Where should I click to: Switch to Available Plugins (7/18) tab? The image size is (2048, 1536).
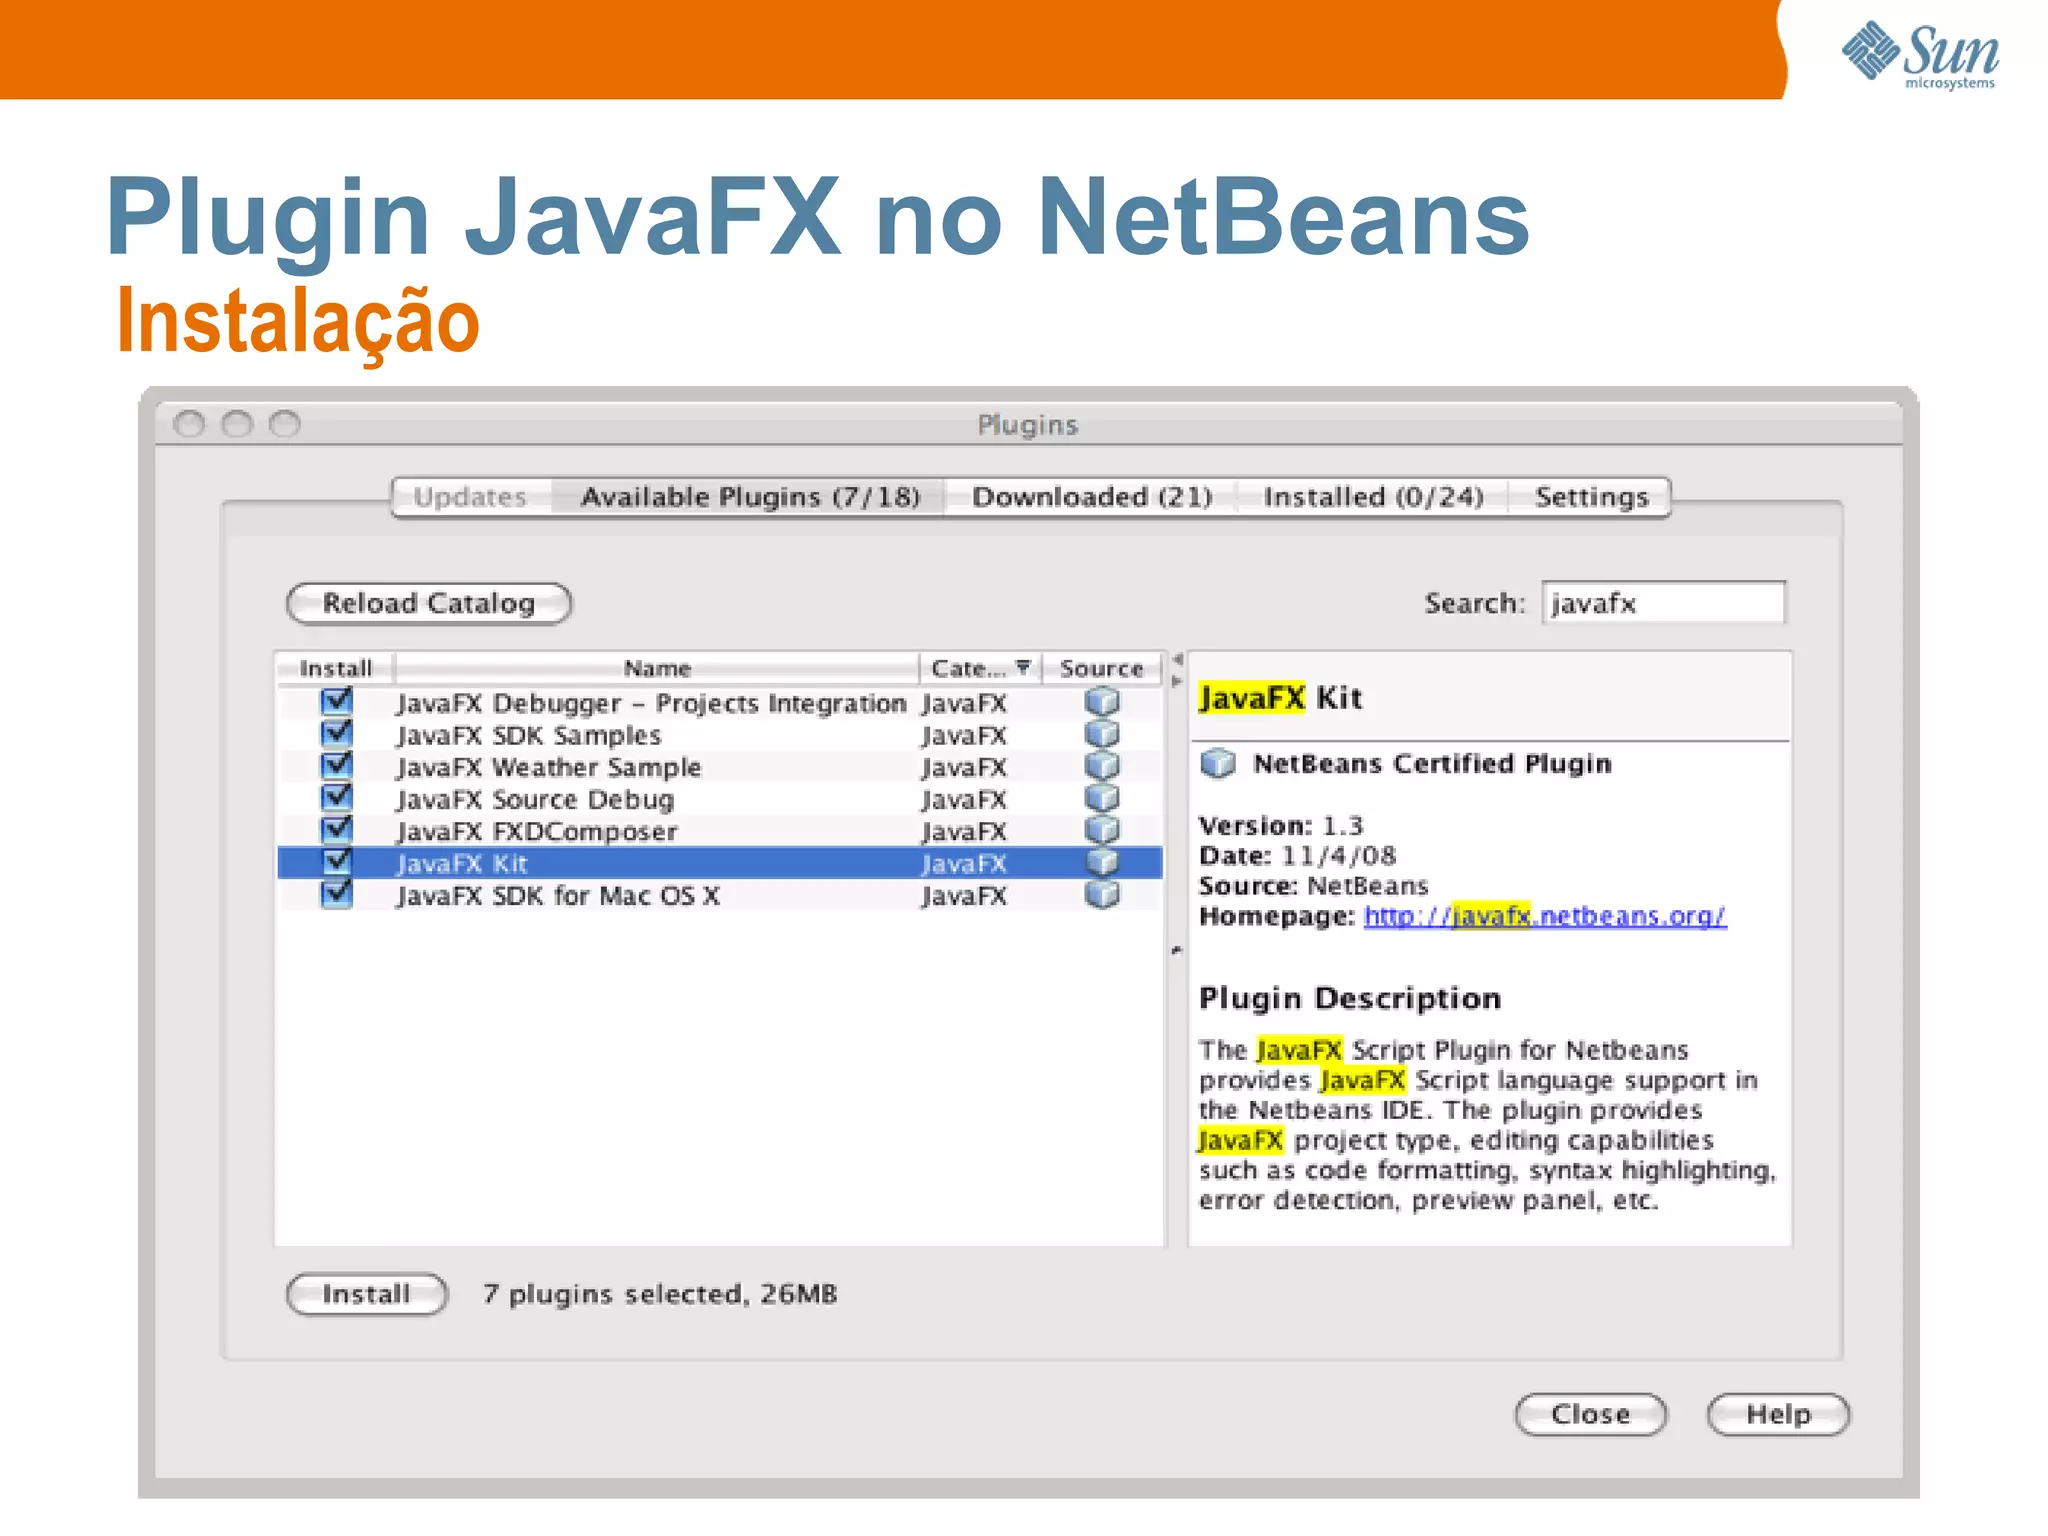[x=750, y=497]
